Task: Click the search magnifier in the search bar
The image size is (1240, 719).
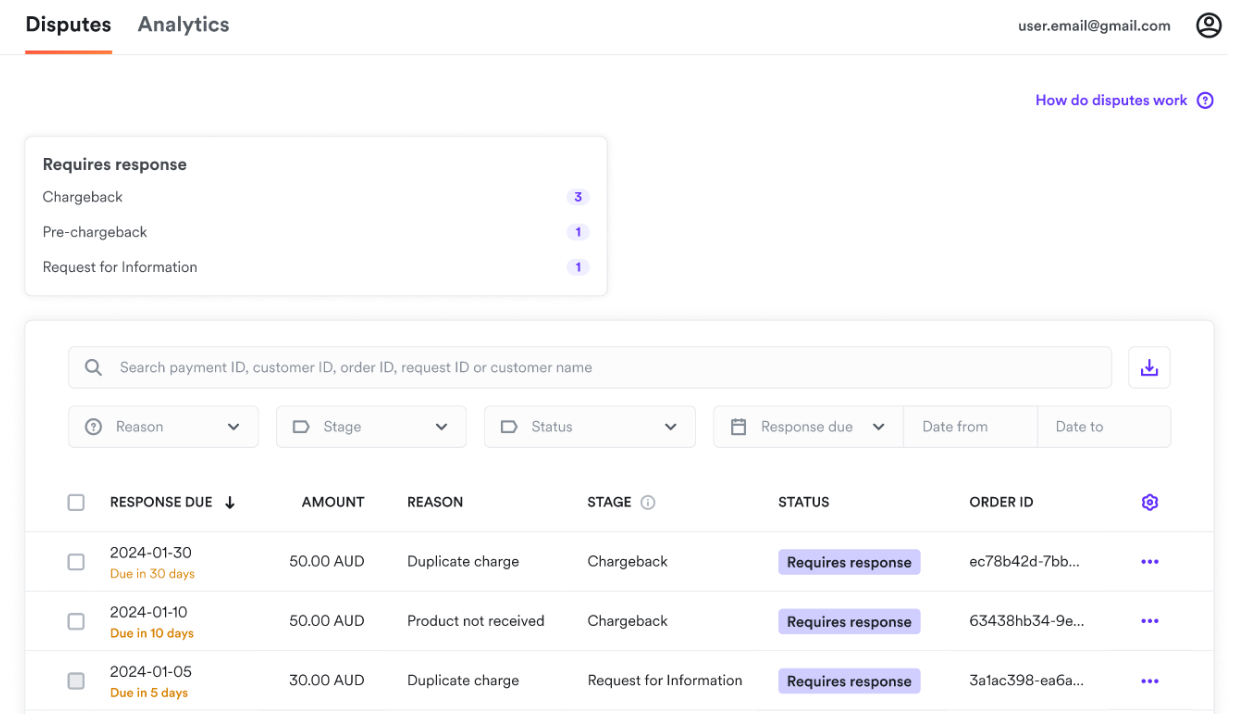Action: tap(92, 367)
